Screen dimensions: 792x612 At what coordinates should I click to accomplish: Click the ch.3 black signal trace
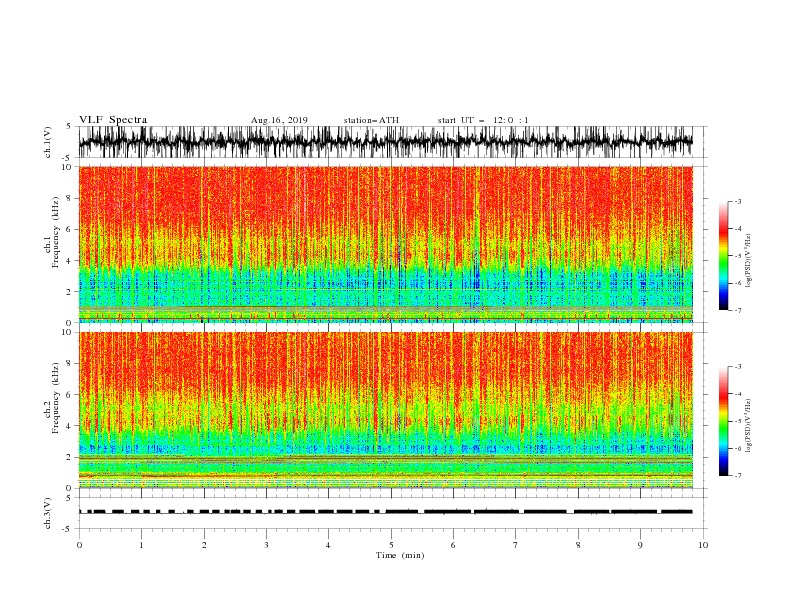coord(386,512)
